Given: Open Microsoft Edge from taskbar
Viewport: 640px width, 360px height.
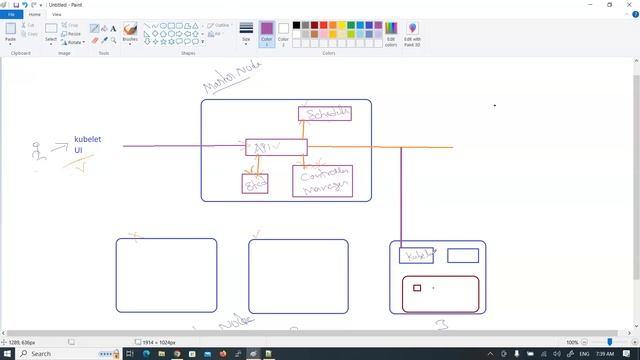Looking at the screenshot, I should [x=146, y=353].
